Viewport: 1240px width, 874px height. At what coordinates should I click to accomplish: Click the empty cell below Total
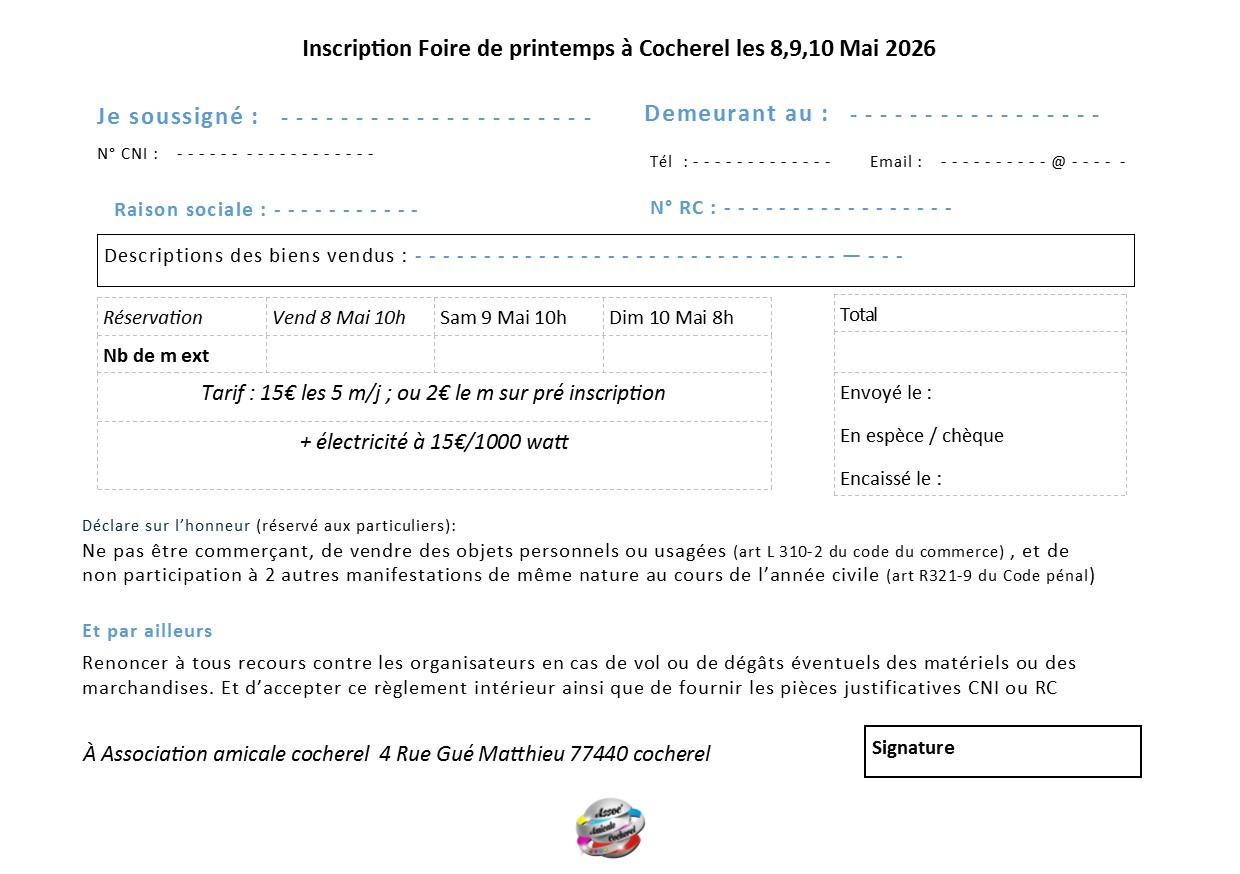point(980,352)
